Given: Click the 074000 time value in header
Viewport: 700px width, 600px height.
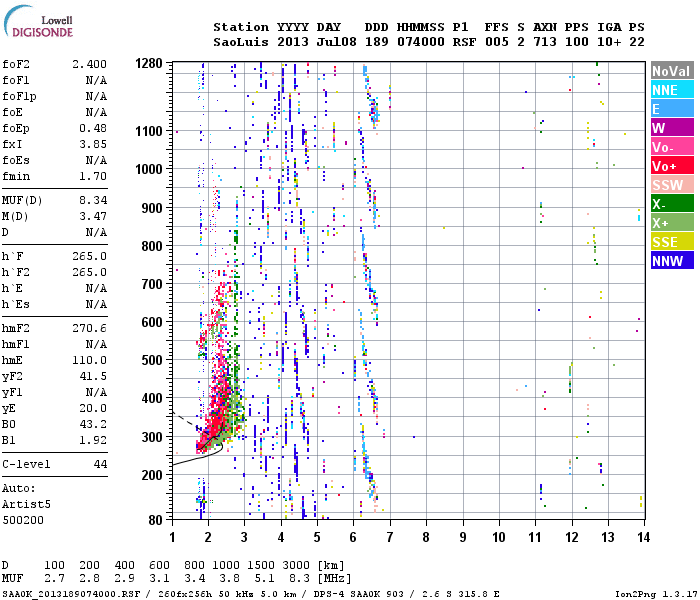Looking at the screenshot, I should tap(421, 42).
